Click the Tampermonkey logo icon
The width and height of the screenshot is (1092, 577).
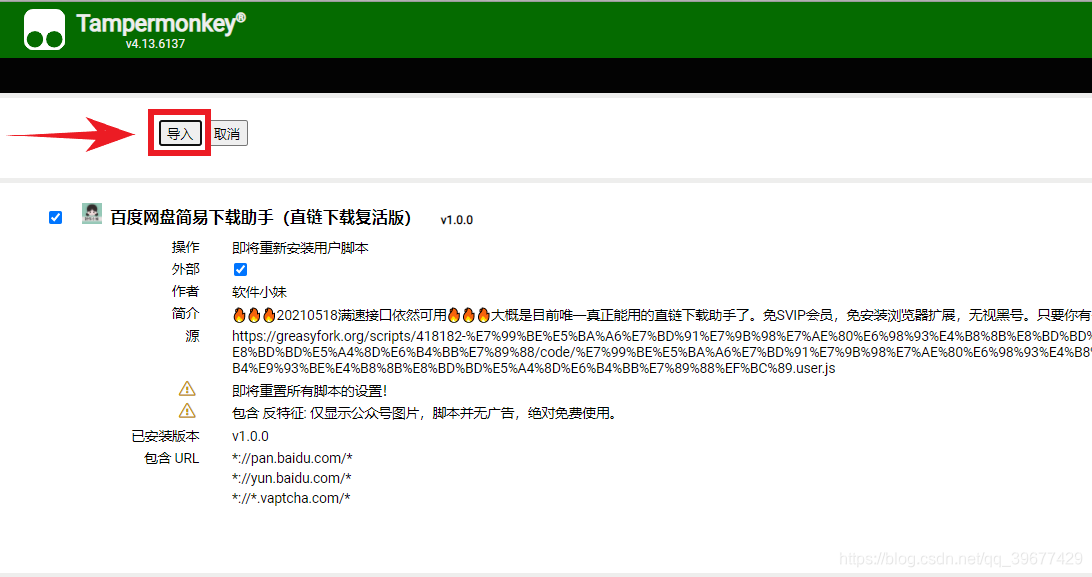45,29
